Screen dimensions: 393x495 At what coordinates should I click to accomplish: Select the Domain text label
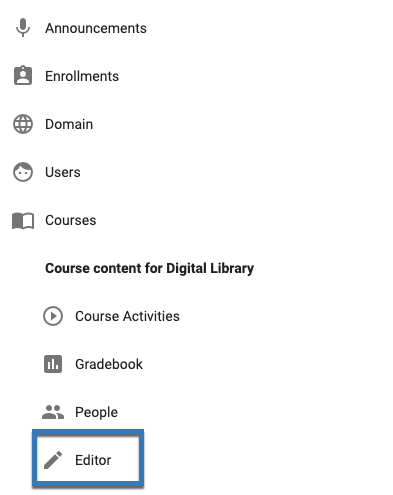69,124
